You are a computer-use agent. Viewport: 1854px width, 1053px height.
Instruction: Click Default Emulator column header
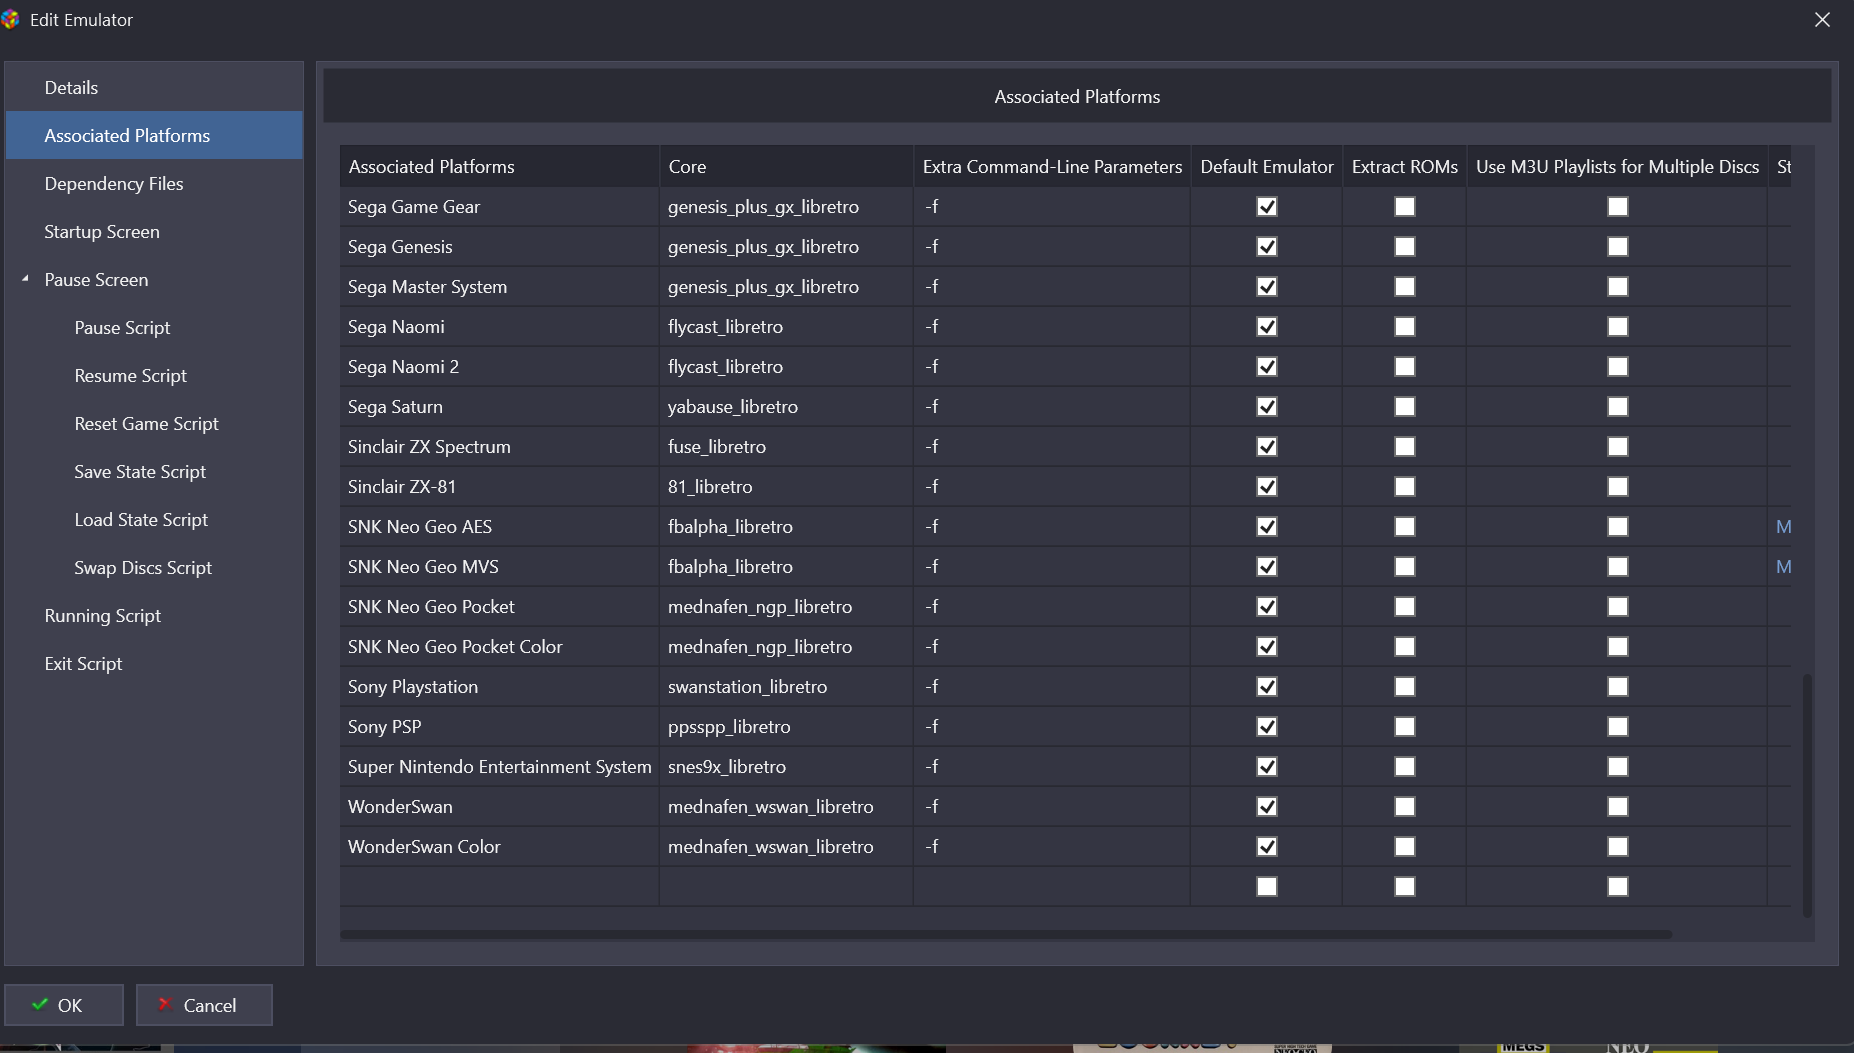tap(1267, 166)
